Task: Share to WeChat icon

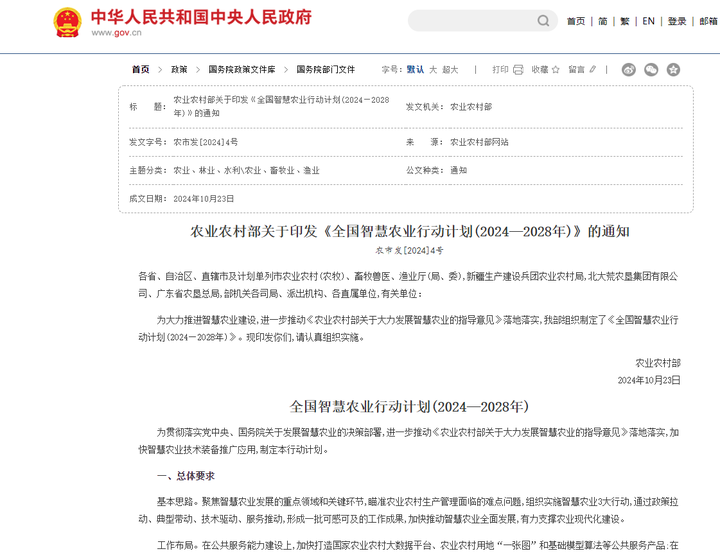Action: click(651, 70)
